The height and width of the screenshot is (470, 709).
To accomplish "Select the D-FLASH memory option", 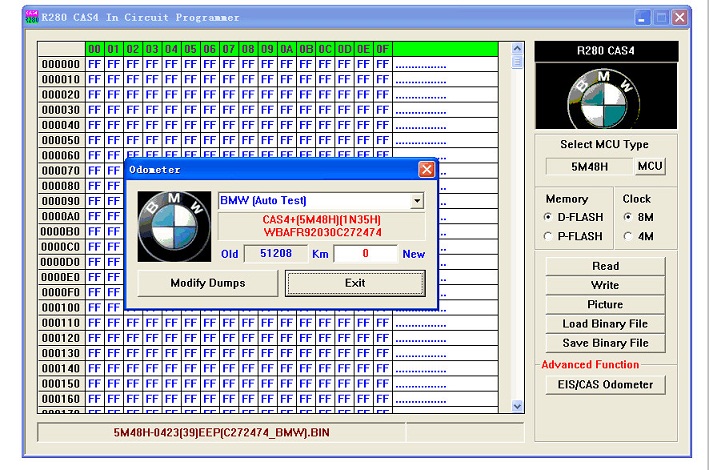I will coord(548,217).
